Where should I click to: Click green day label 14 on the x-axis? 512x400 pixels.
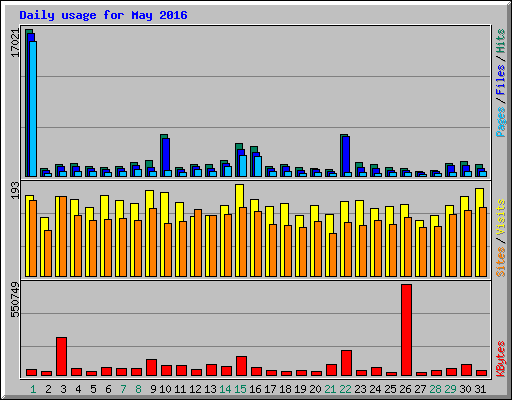pyautogui.click(x=225, y=389)
